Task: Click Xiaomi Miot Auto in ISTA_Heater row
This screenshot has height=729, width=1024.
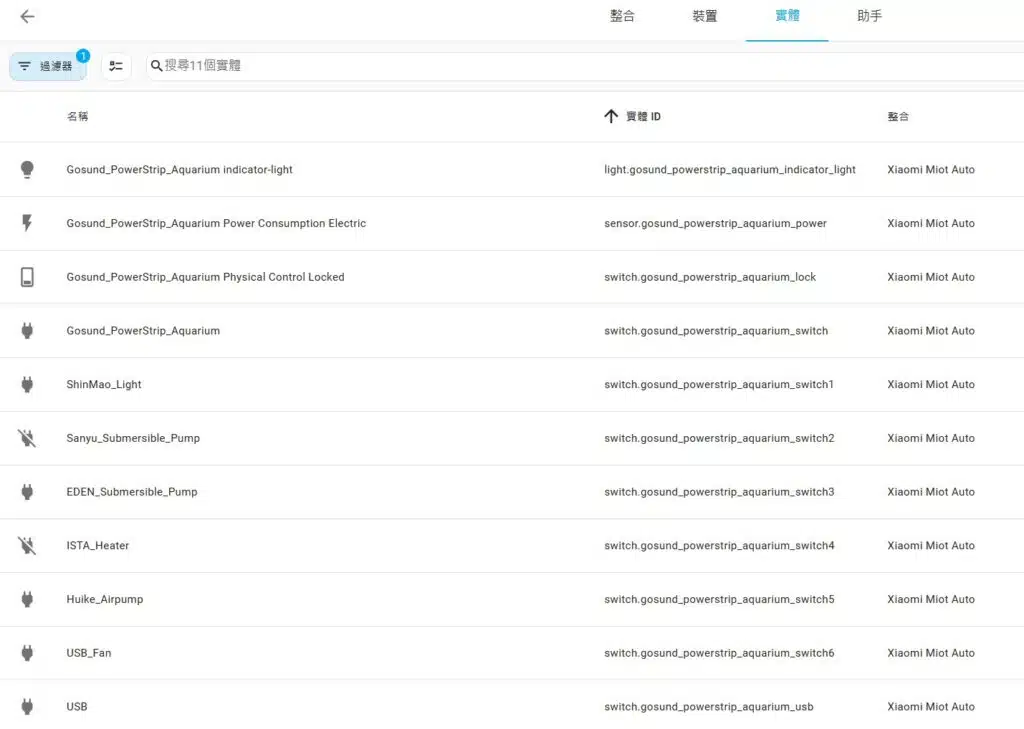Action: tap(931, 545)
